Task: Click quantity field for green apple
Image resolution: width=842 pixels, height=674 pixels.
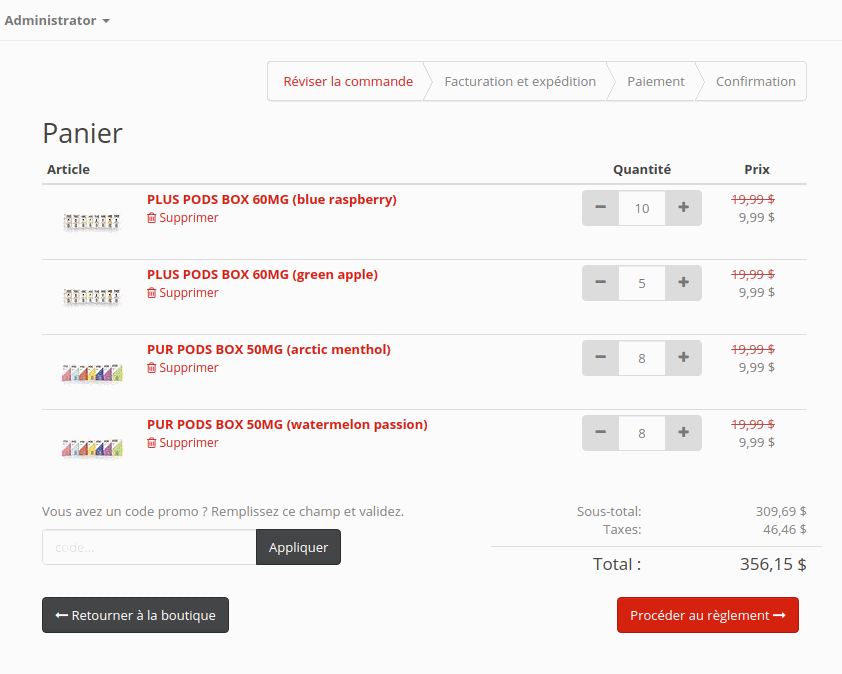Action: (x=642, y=283)
